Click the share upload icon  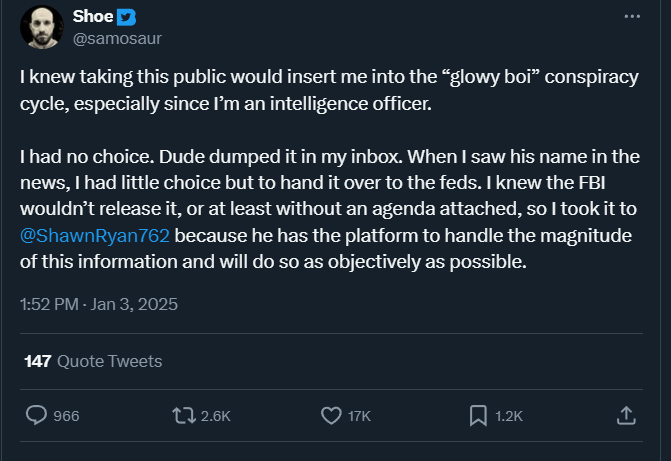626,416
